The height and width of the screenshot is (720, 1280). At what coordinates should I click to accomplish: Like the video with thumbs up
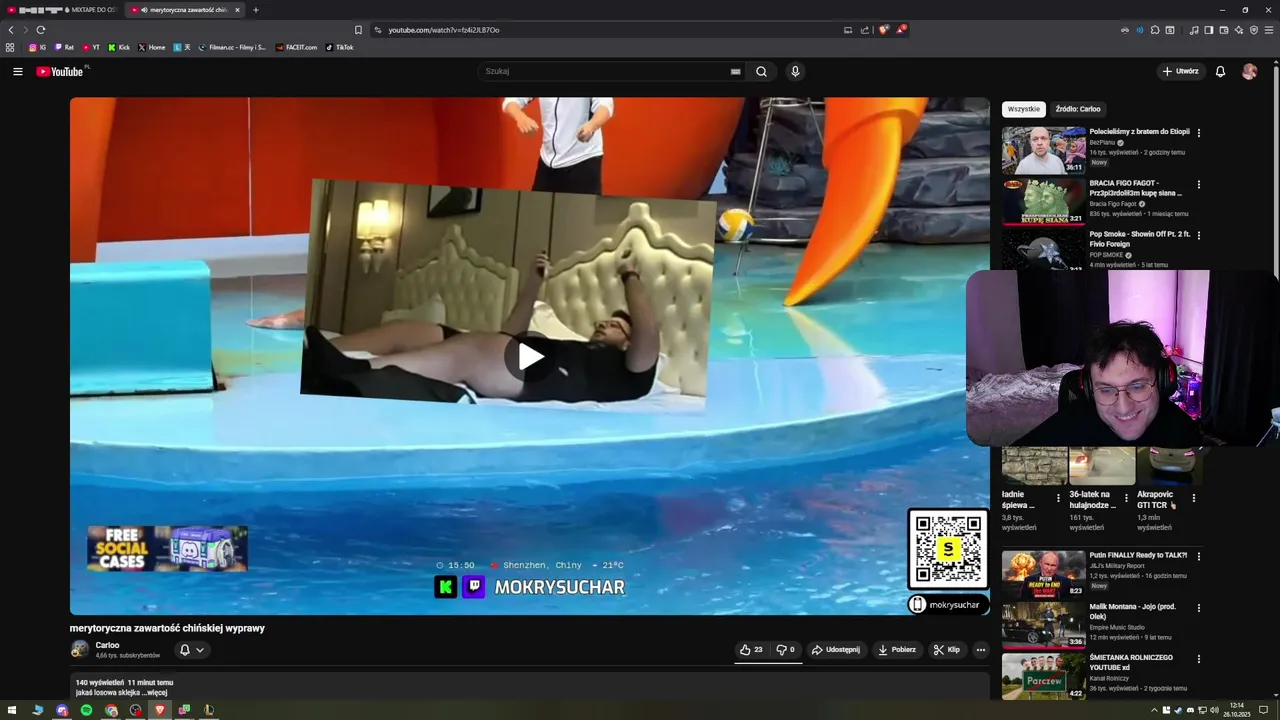751,650
